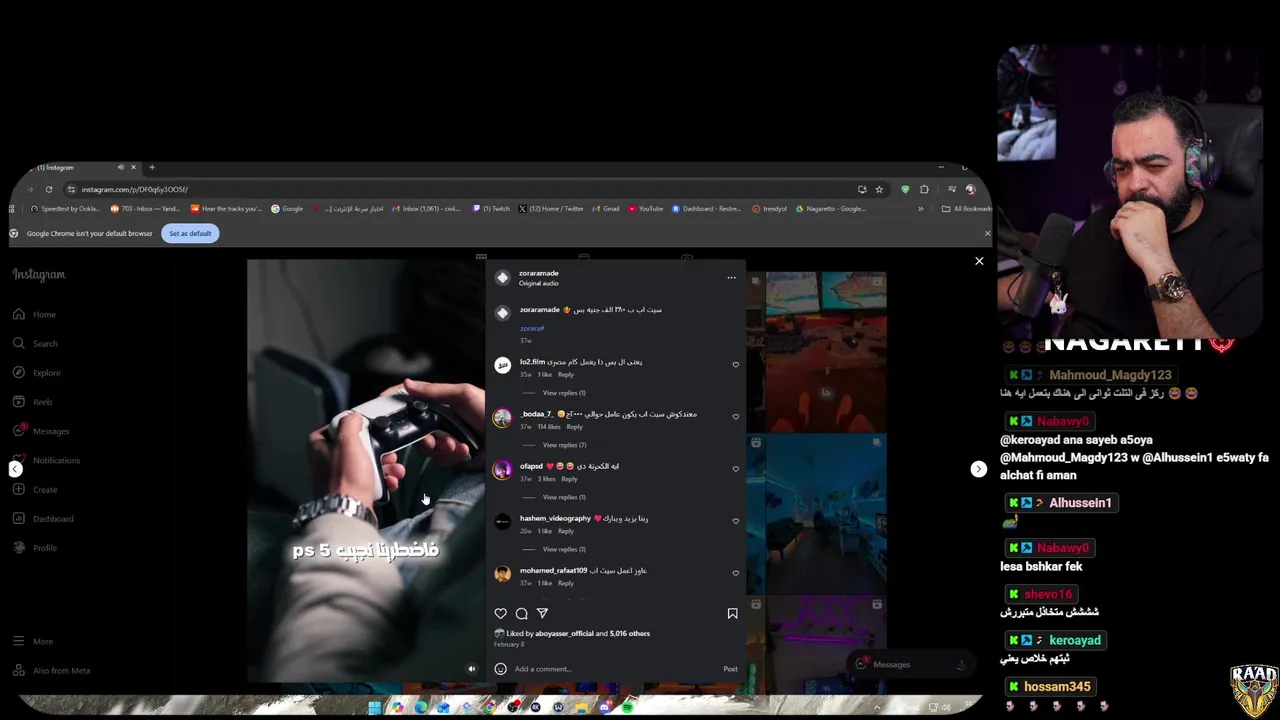Click the Post comment button
This screenshot has width=1280, height=720.
731,669
